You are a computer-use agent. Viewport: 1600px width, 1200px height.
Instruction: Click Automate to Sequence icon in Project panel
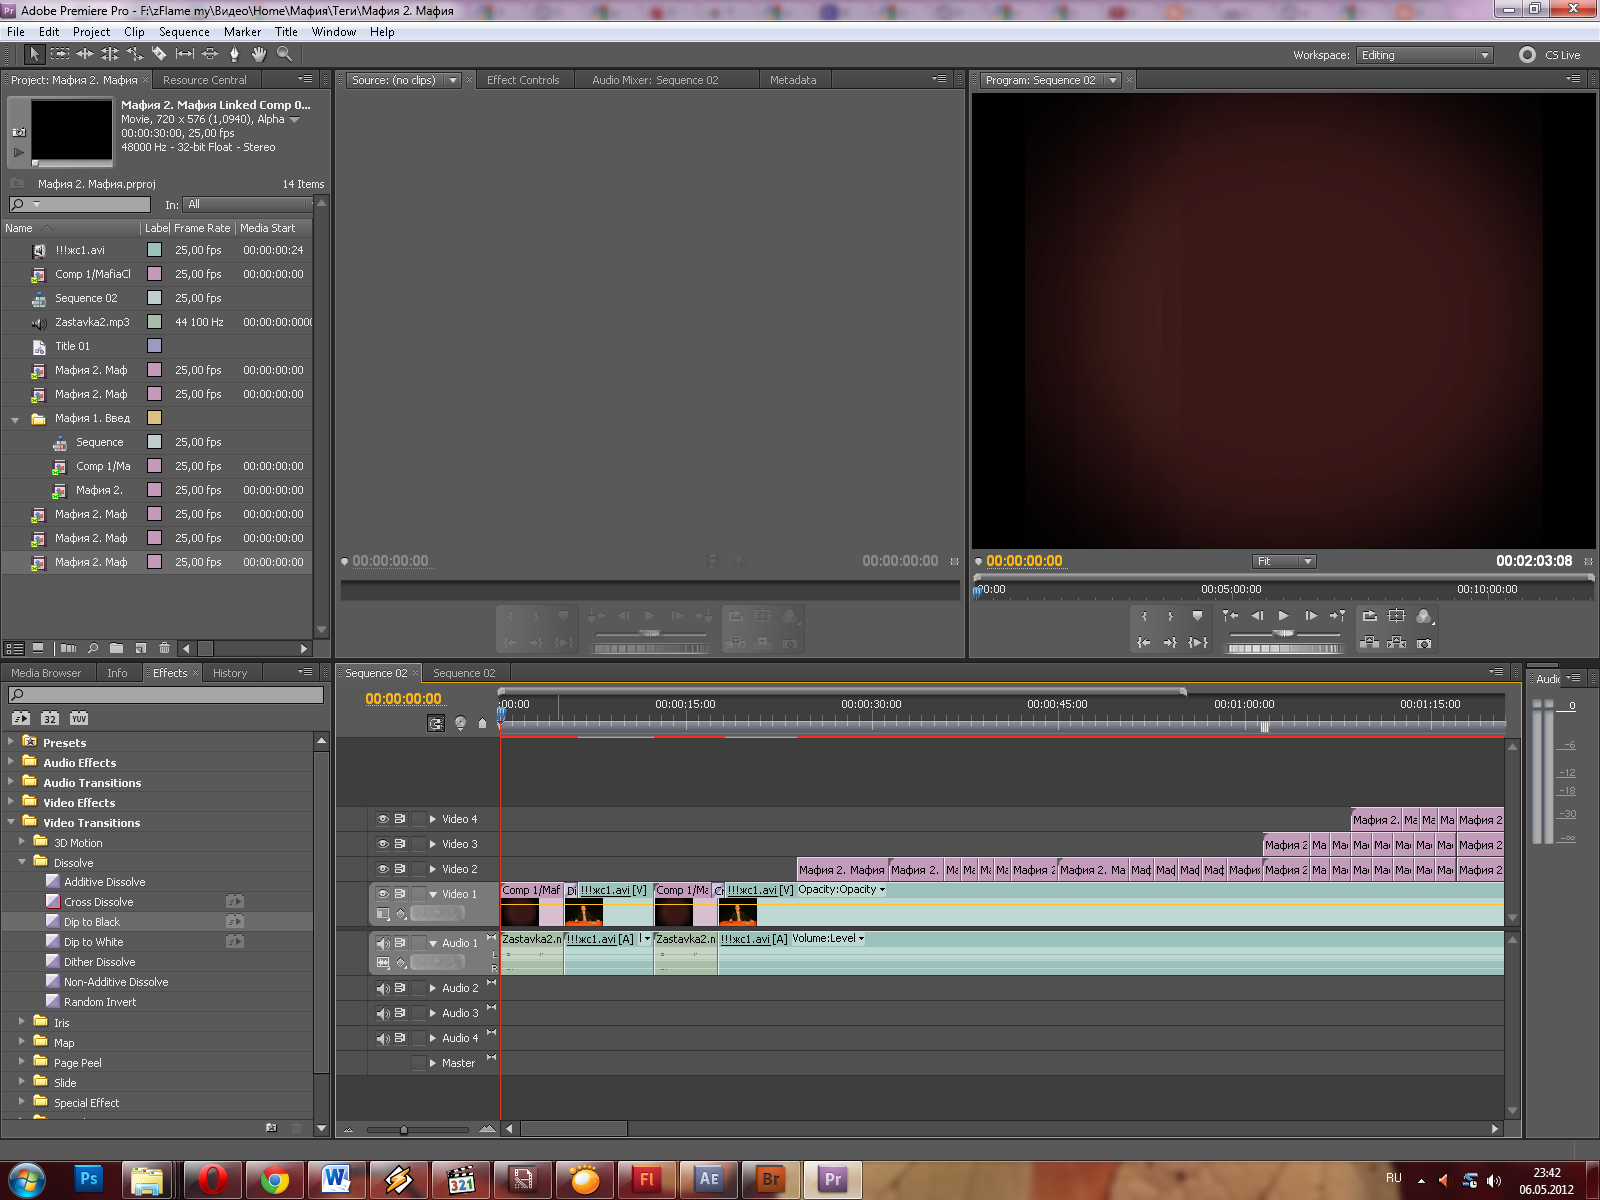point(68,648)
